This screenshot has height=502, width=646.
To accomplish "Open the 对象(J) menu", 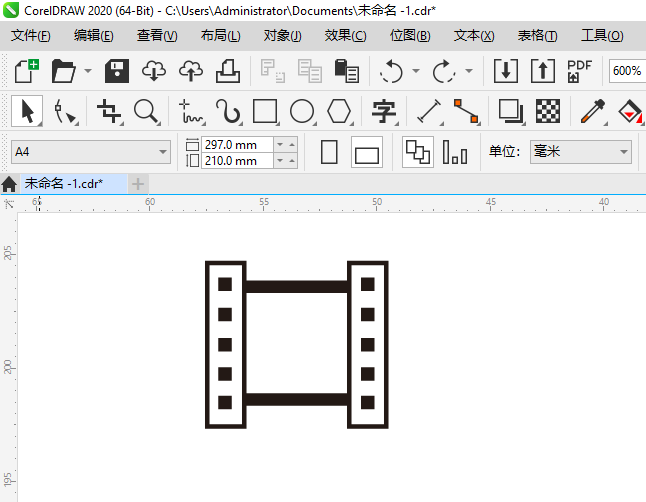I will tap(282, 36).
